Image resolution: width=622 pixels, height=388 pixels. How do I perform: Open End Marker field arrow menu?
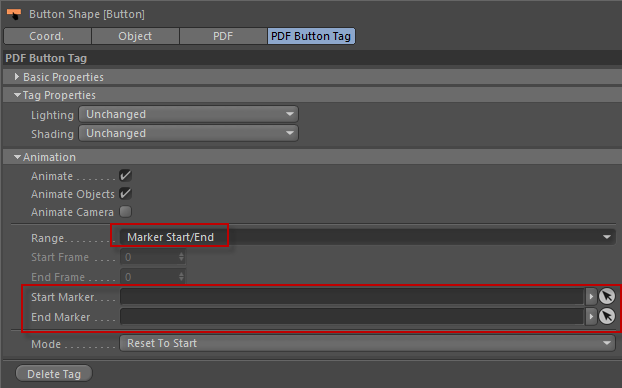pyautogui.click(x=591, y=316)
